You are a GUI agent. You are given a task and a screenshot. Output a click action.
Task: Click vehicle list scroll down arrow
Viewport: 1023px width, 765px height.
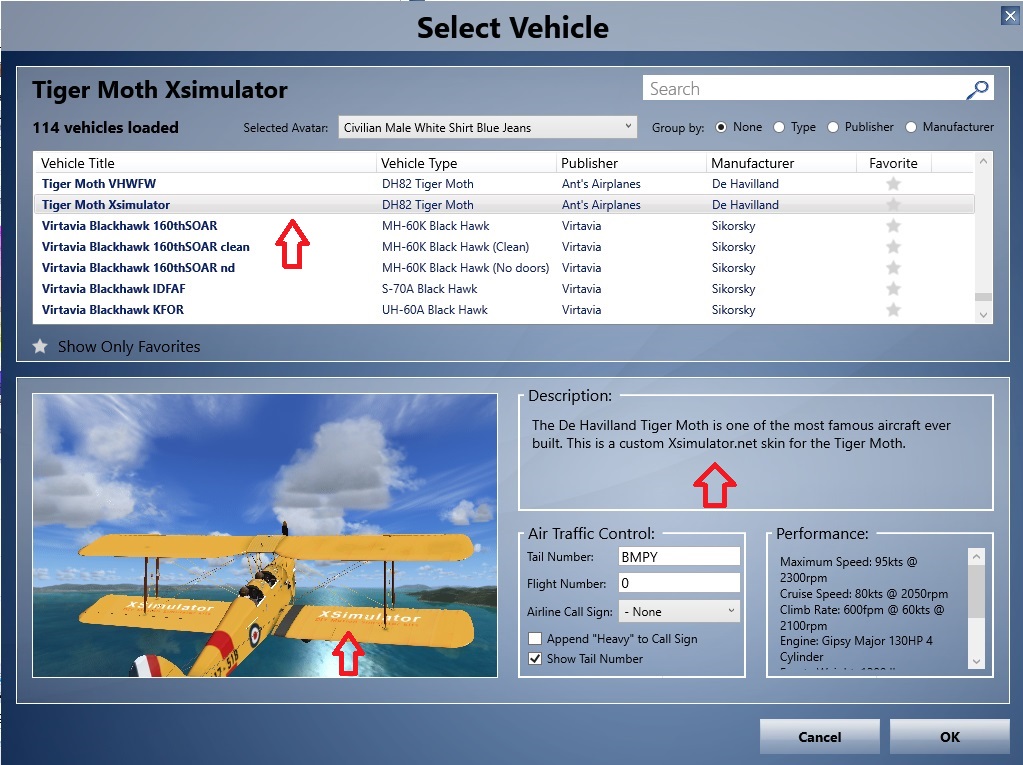(x=983, y=315)
